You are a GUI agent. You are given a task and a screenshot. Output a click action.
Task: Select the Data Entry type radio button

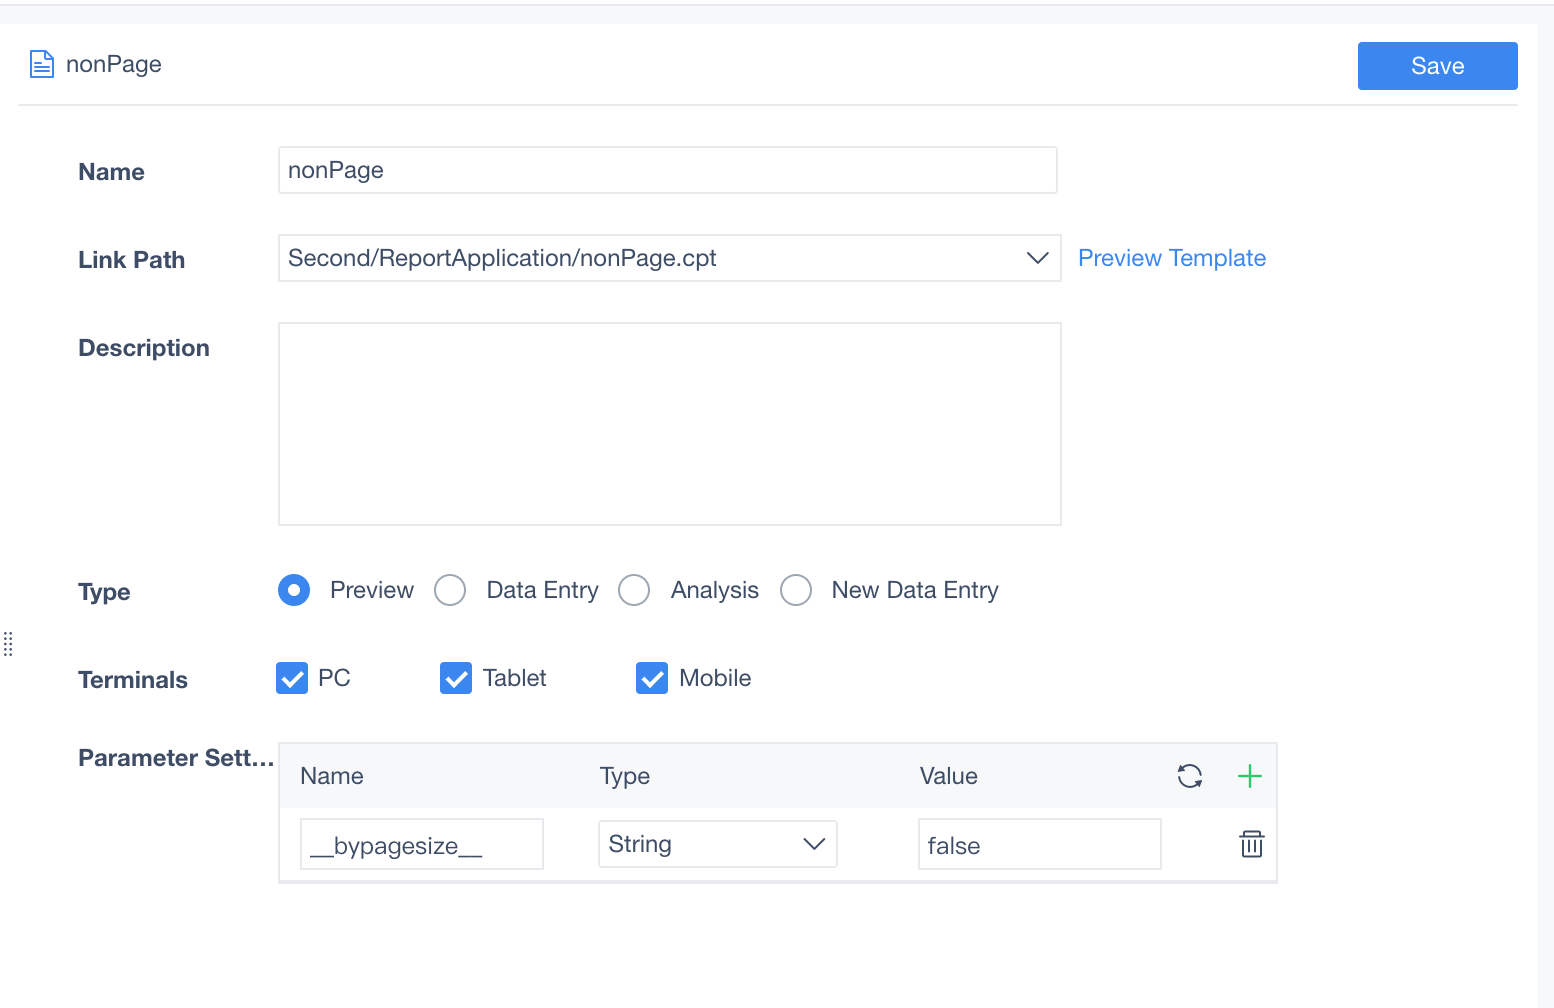(x=450, y=590)
